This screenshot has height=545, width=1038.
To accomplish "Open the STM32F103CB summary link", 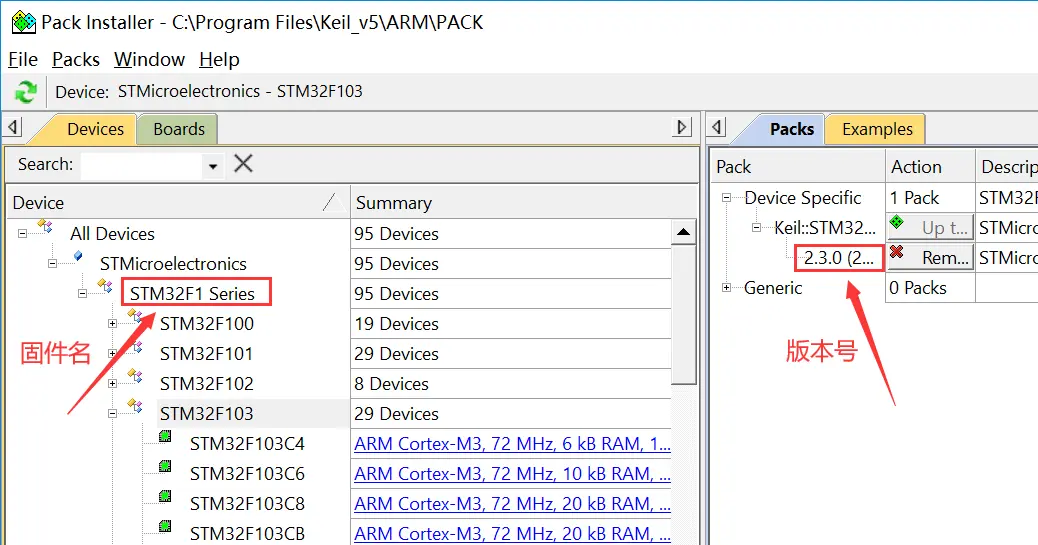I will (x=512, y=534).
